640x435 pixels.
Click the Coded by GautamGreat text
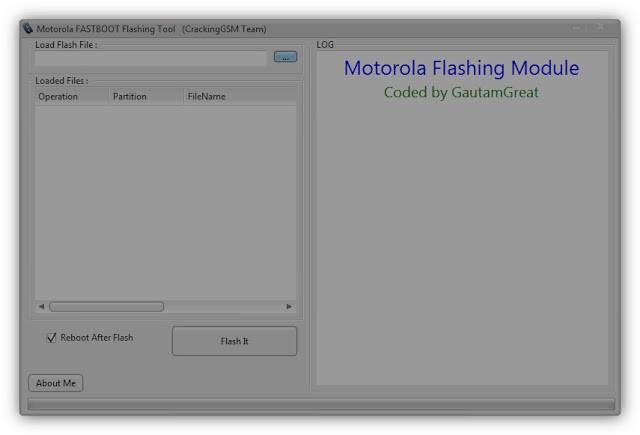[x=461, y=93]
